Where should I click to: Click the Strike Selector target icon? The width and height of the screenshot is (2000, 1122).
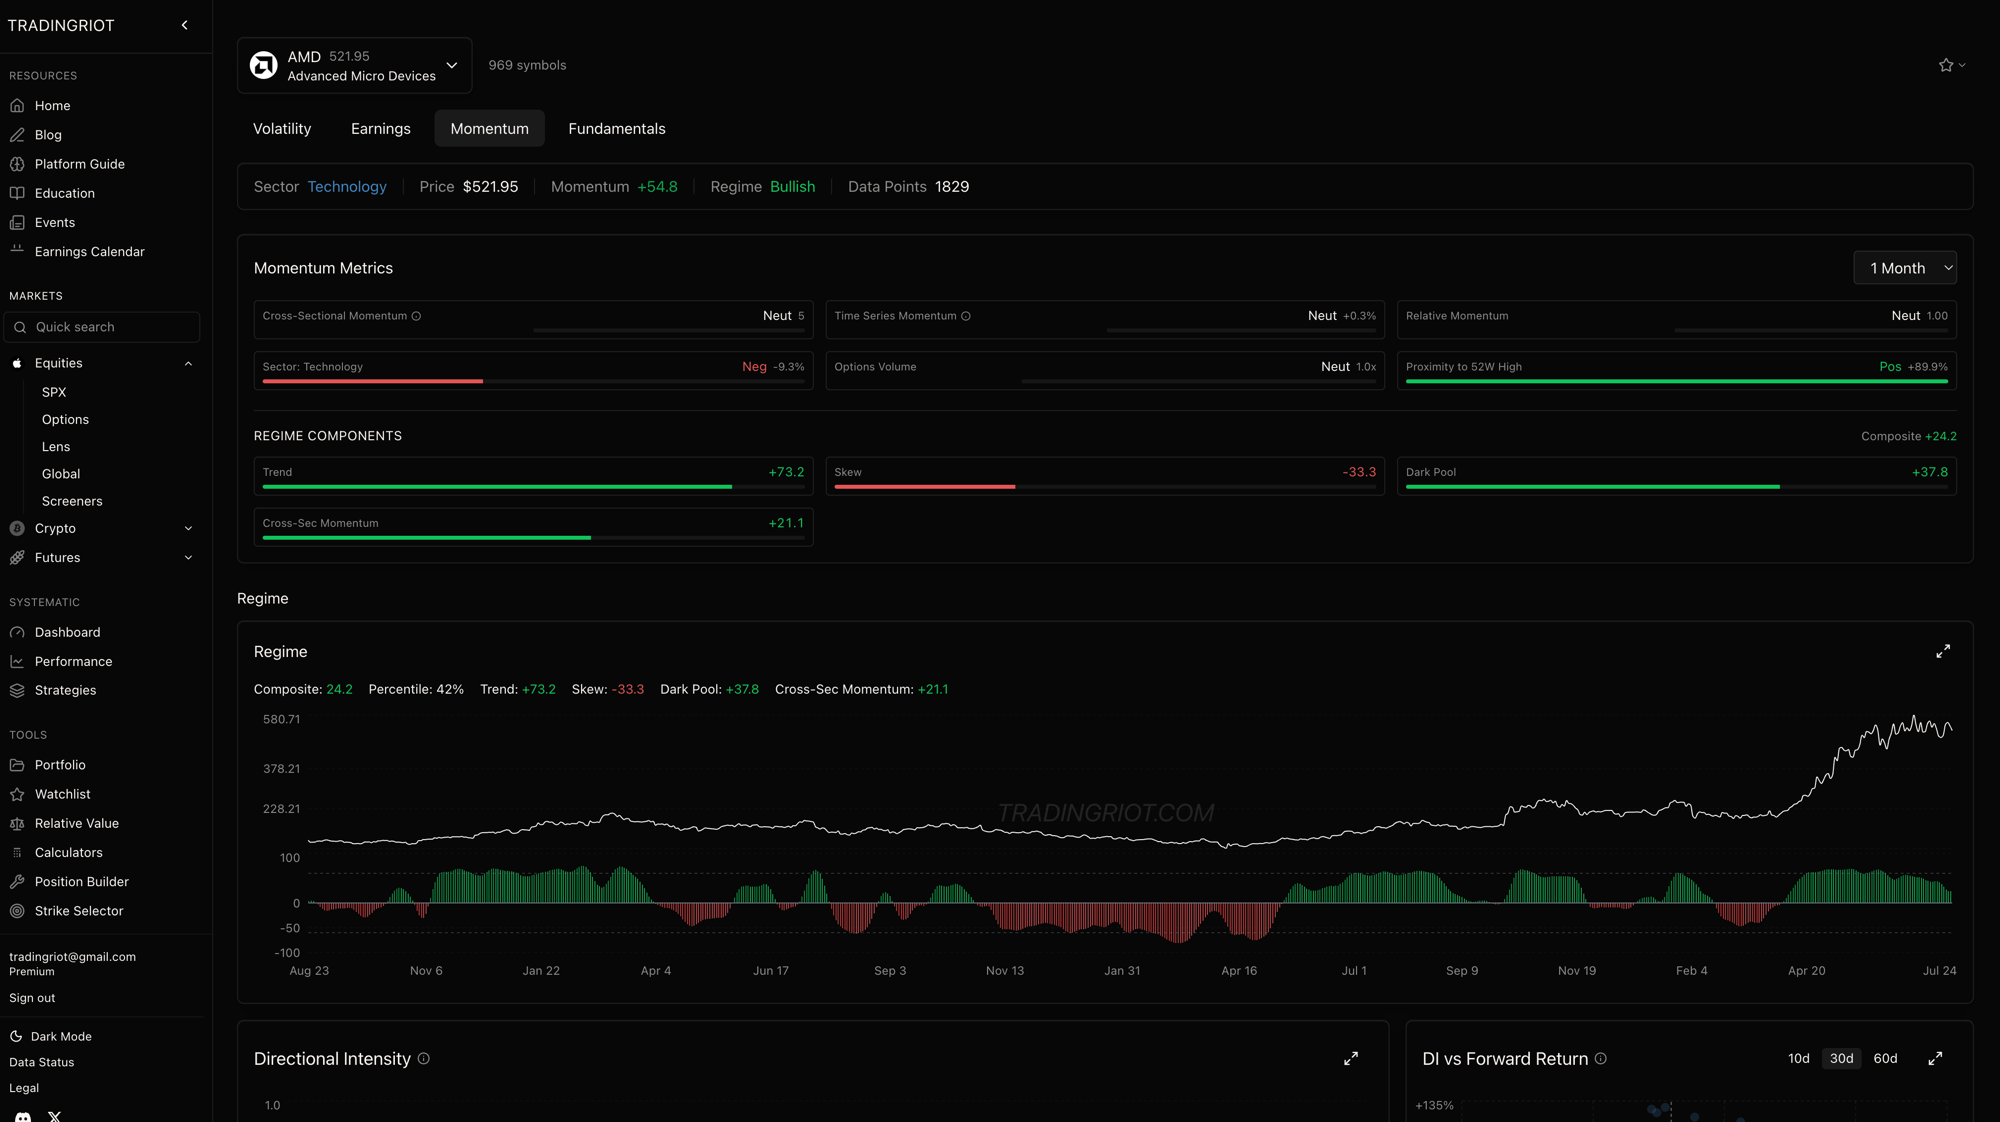[17, 911]
